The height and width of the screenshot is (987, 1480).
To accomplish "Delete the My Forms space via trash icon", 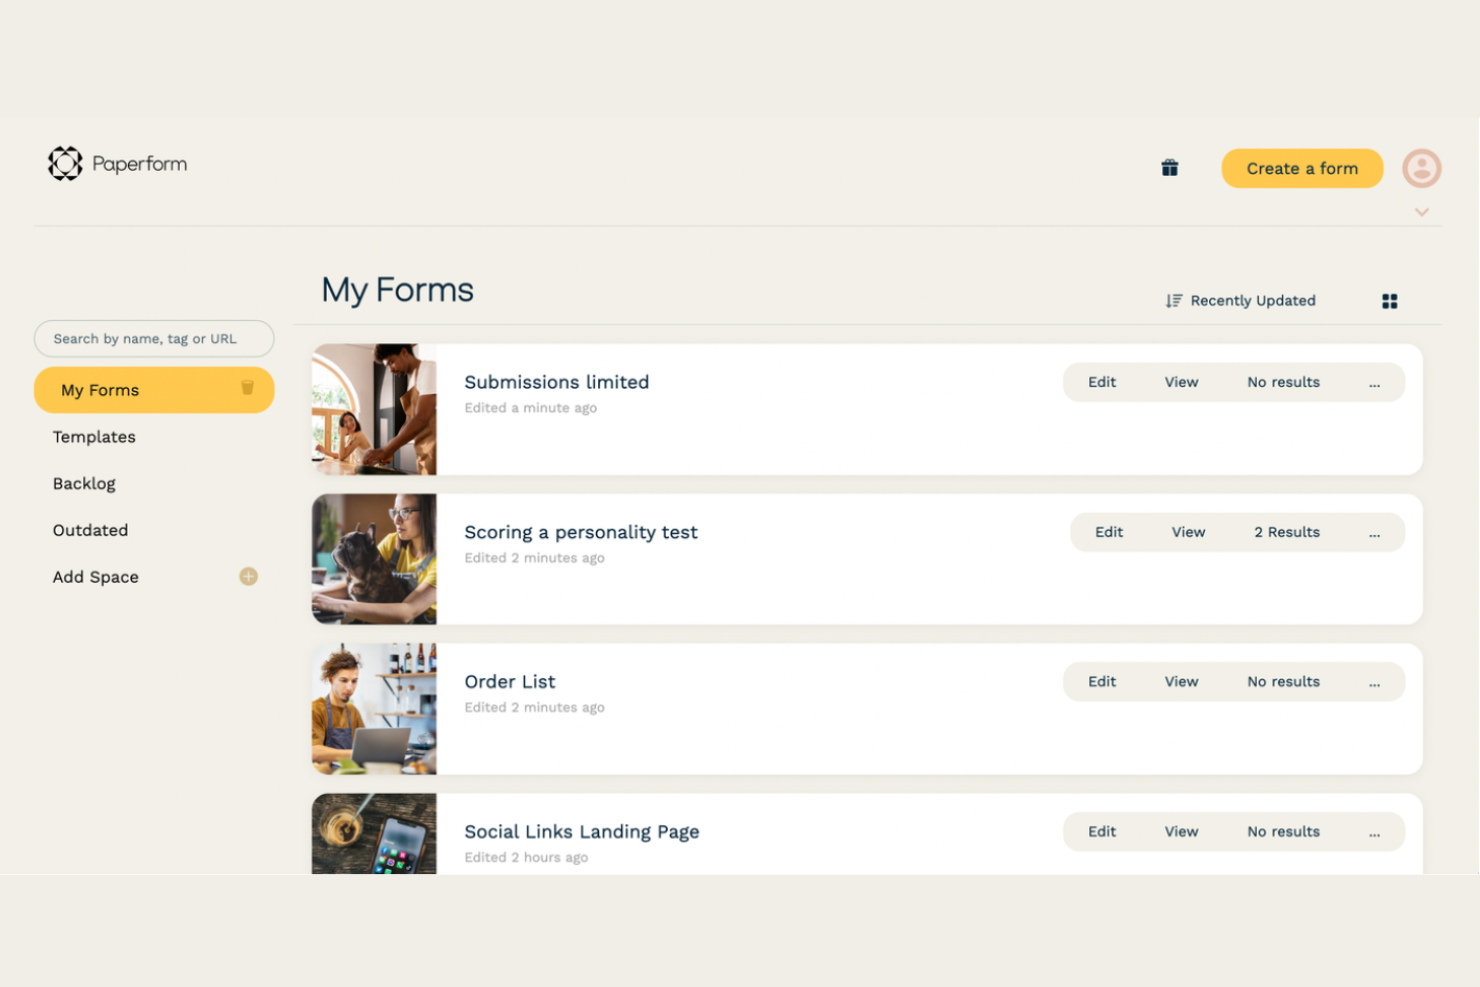I will pos(248,390).
